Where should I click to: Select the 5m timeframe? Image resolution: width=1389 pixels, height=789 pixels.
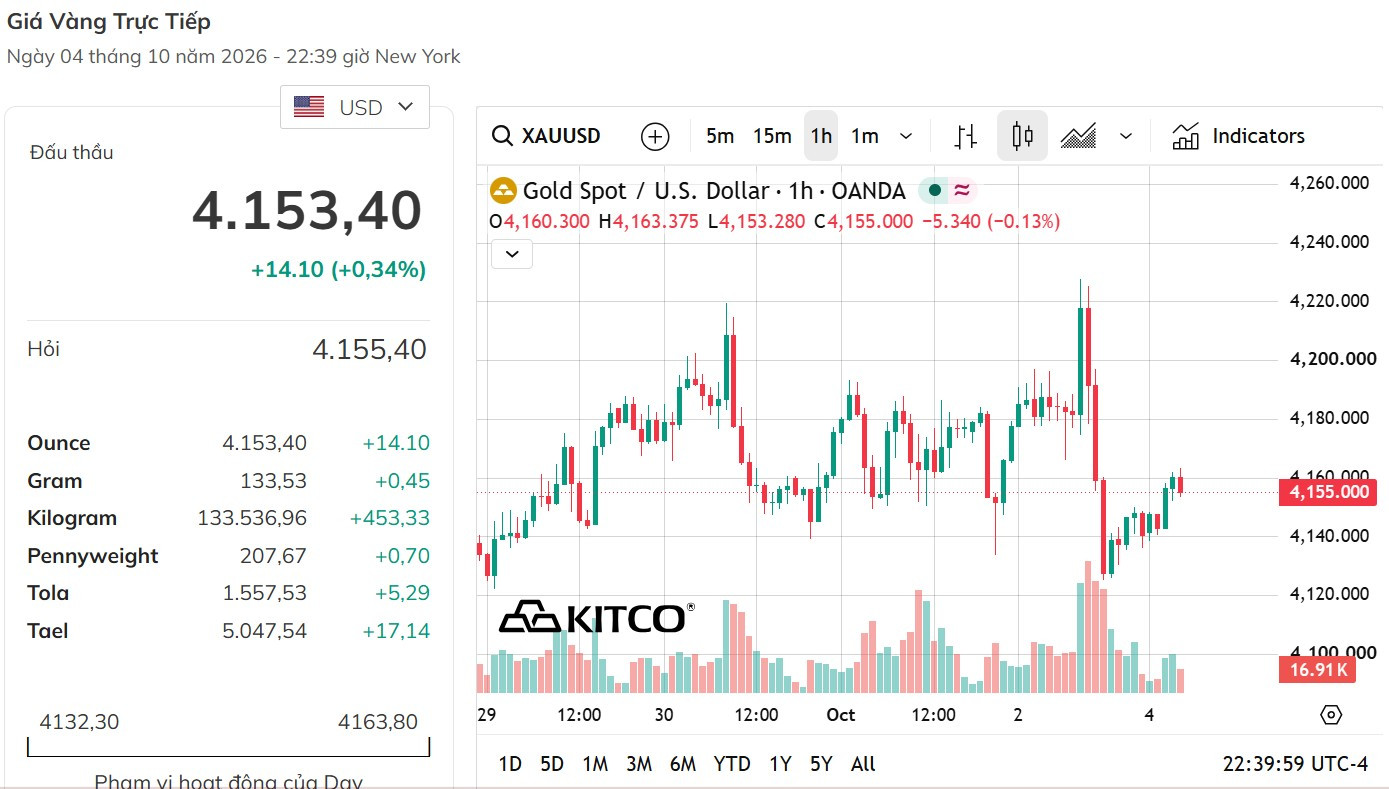tap(720, 136)
